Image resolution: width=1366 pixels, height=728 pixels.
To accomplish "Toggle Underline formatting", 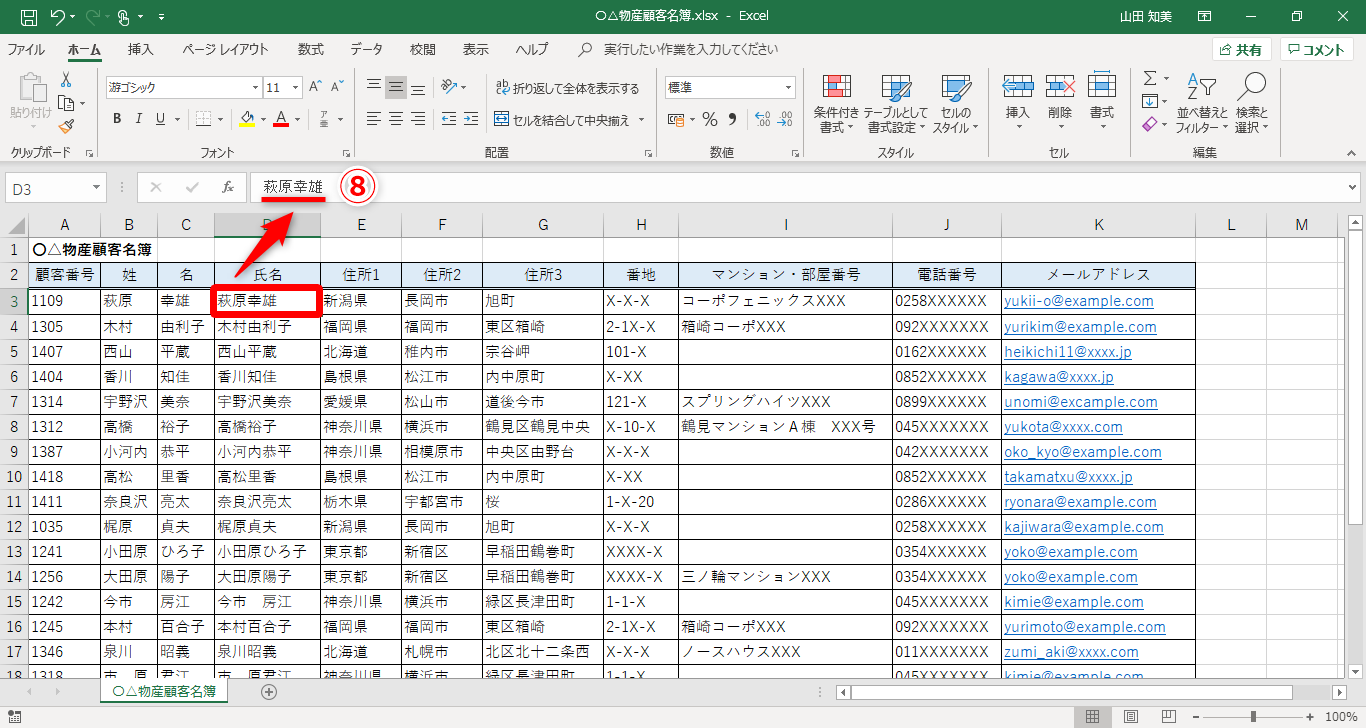I will pos(161,119).
